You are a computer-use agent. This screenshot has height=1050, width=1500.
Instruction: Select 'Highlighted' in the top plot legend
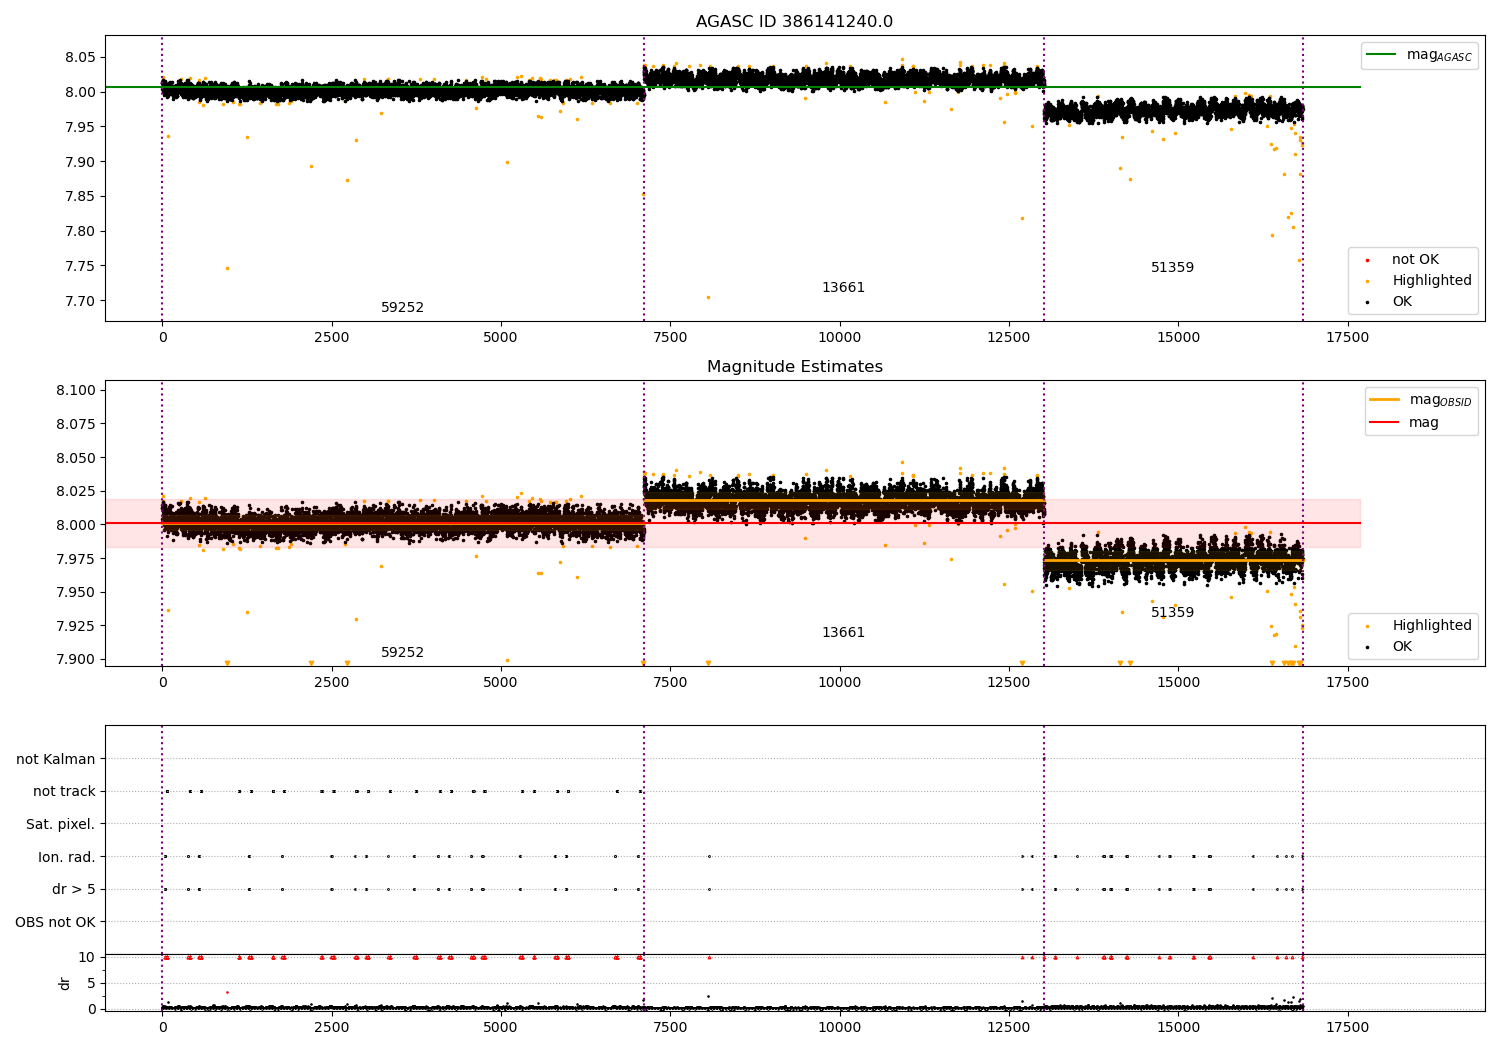[x=1419, y=281]
